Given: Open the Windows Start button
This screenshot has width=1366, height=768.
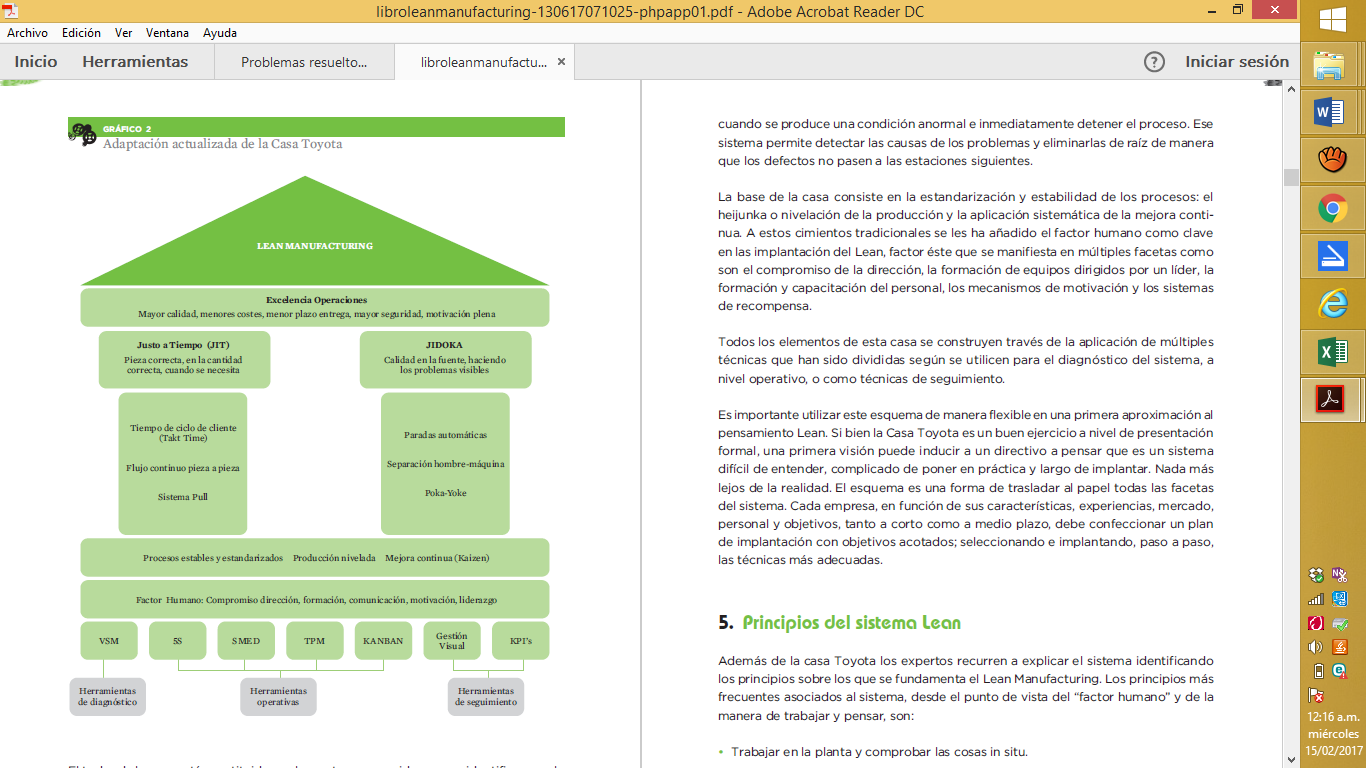Looking at the screenshot, I should click(1332, 21).
